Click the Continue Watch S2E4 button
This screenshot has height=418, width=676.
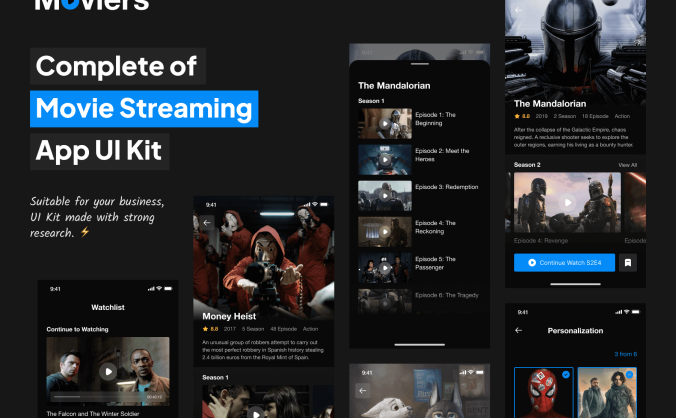click(x=564, y=262)
